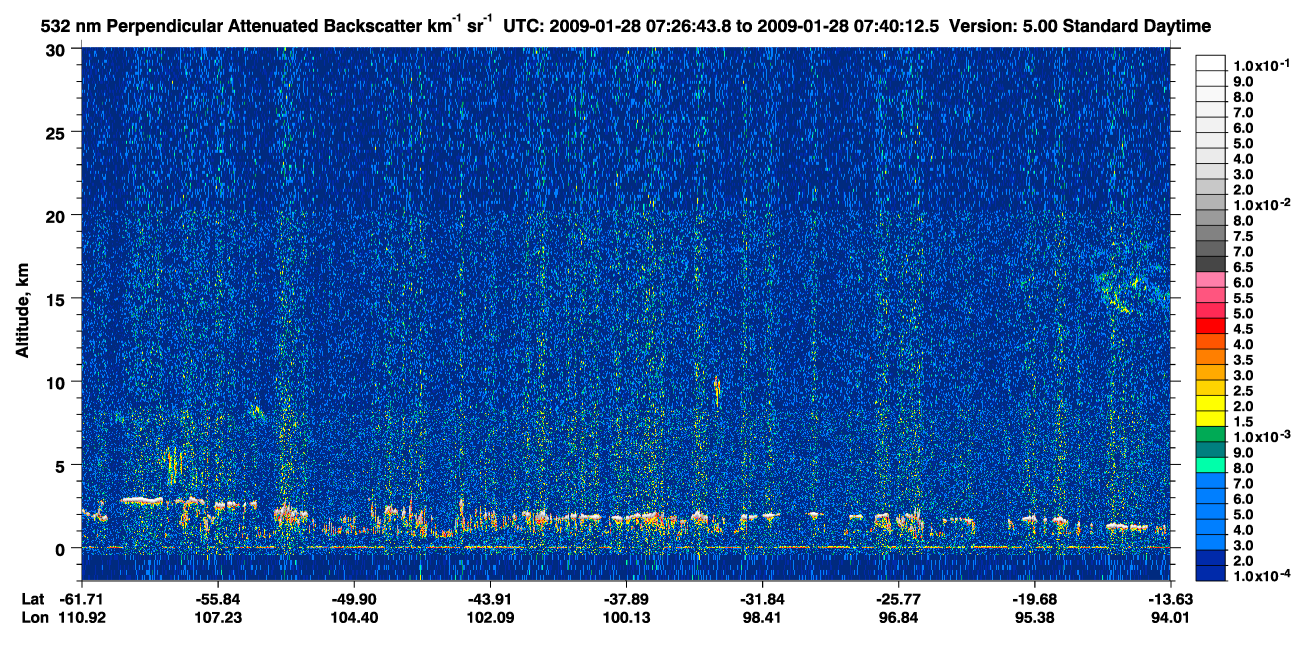Screen dimensions: 1300x667
Task: Click the color bar label '2.5'
Action: (1243, 390)
